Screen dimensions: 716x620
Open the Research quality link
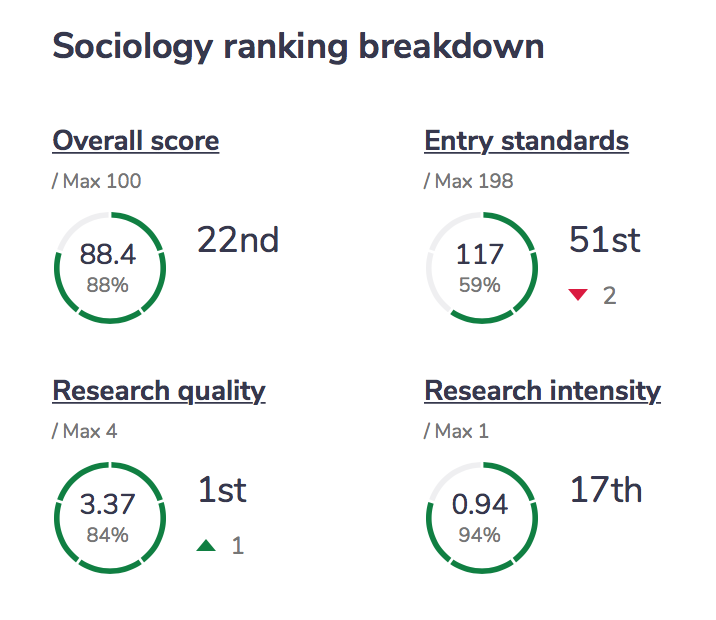(158, 390)
